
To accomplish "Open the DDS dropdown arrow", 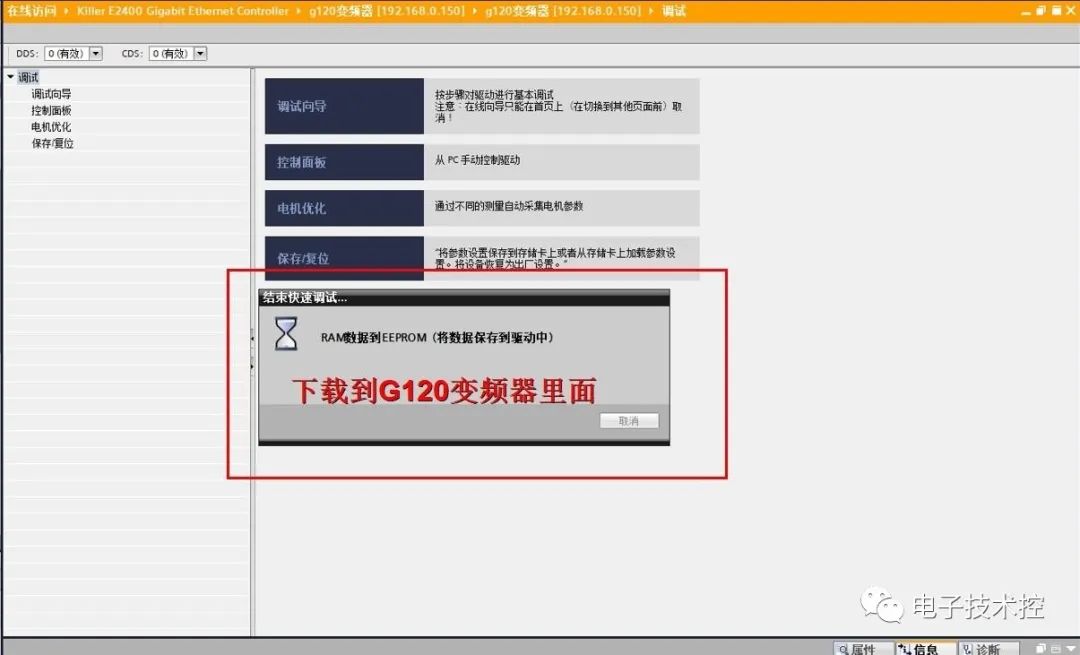I will click(x=96, y=53).
